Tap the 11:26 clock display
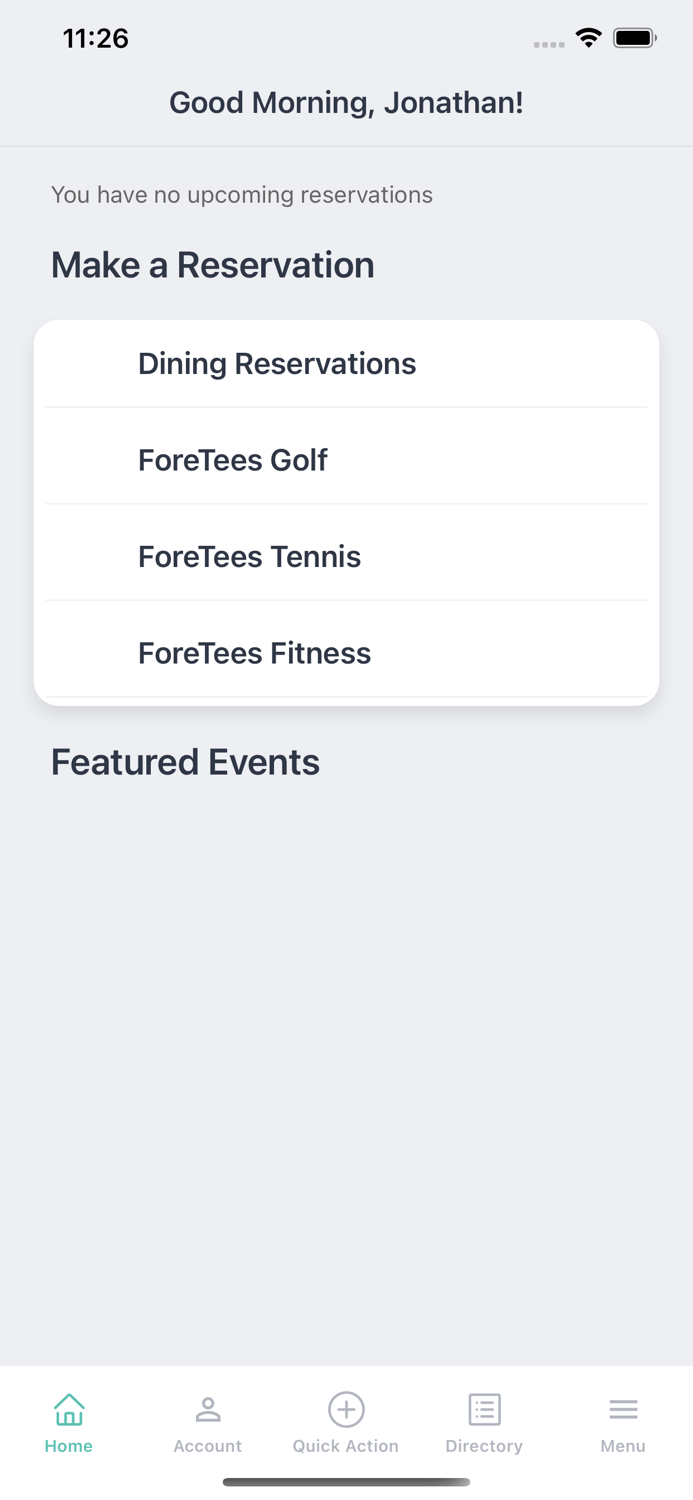The width and height of the screenshot is (693, 1500). [95, 38]
